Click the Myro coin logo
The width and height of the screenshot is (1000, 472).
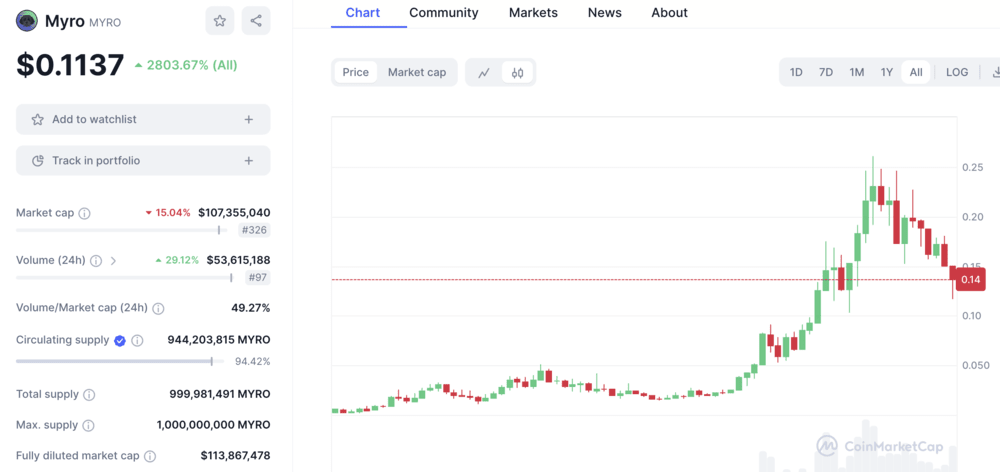point(27,21)
